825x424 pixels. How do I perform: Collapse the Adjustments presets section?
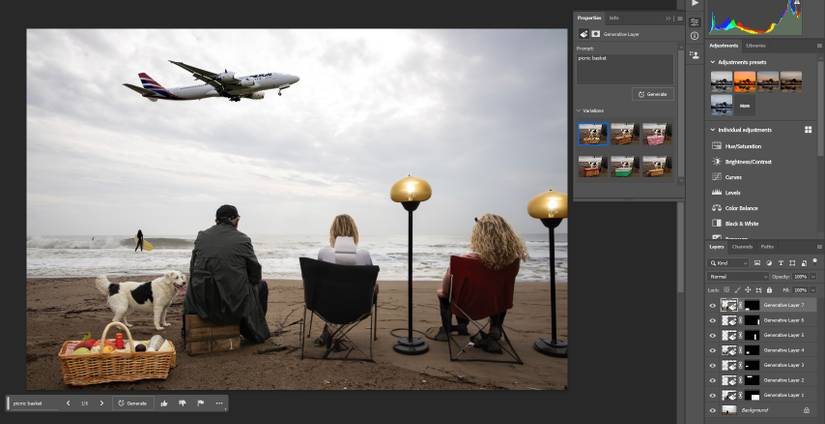pyautogui.click(x=713, y=62)
